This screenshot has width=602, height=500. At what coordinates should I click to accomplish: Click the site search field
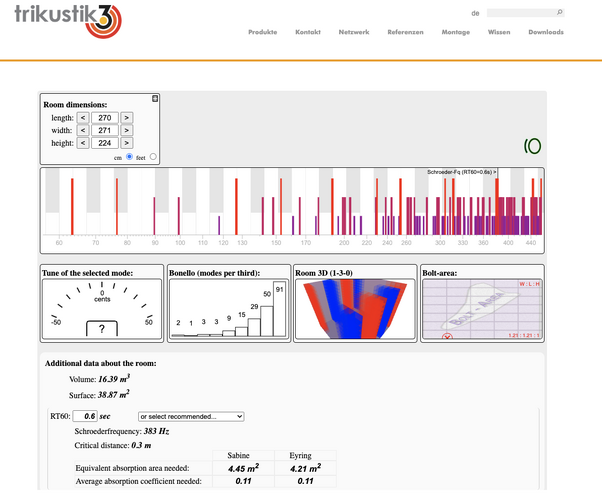(525, 13)
